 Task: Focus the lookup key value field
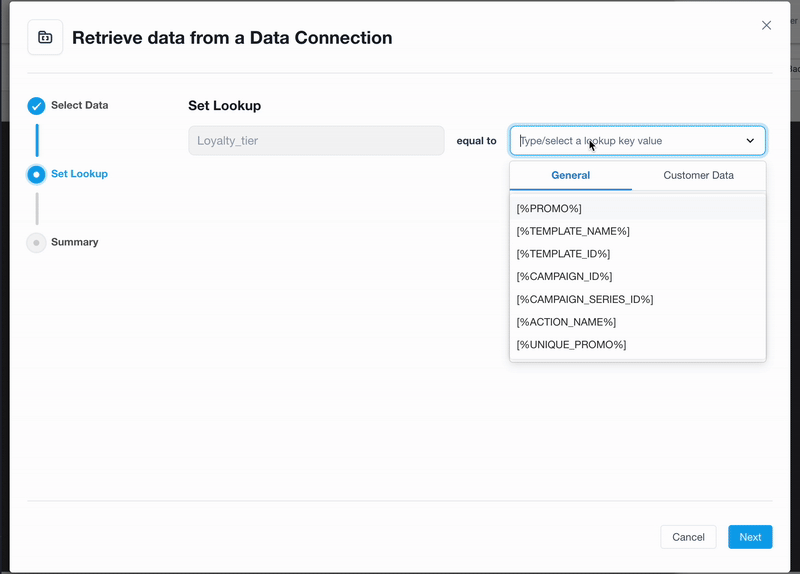pos(630,141)
